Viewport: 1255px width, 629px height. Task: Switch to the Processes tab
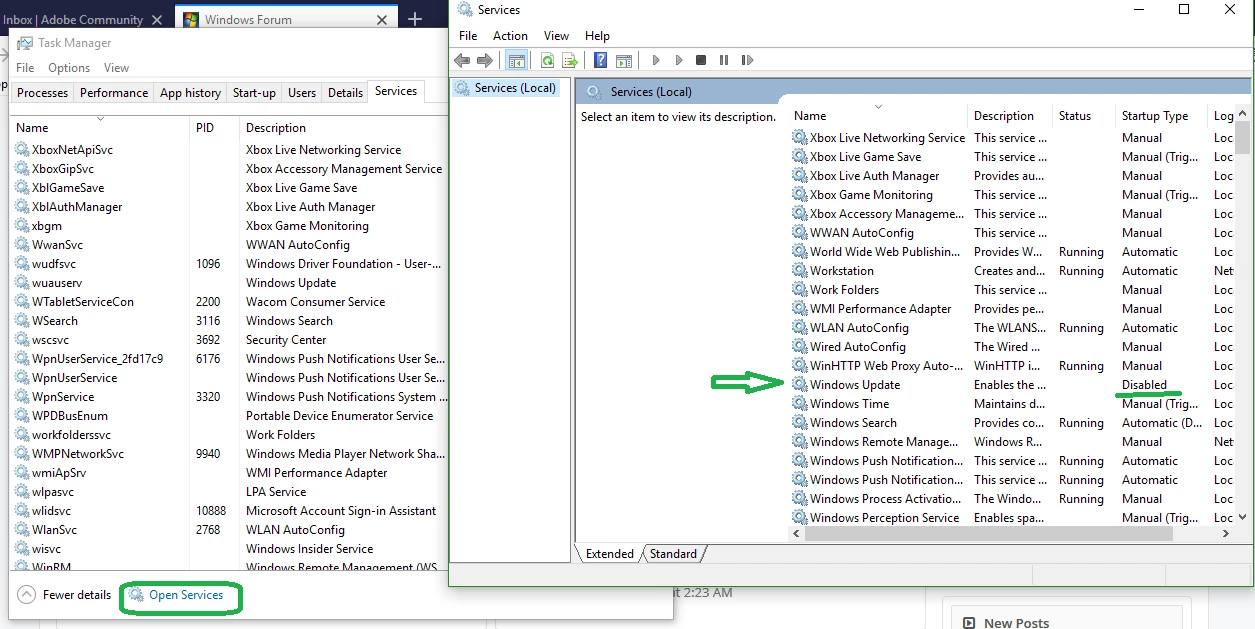[x=43, y=93]
